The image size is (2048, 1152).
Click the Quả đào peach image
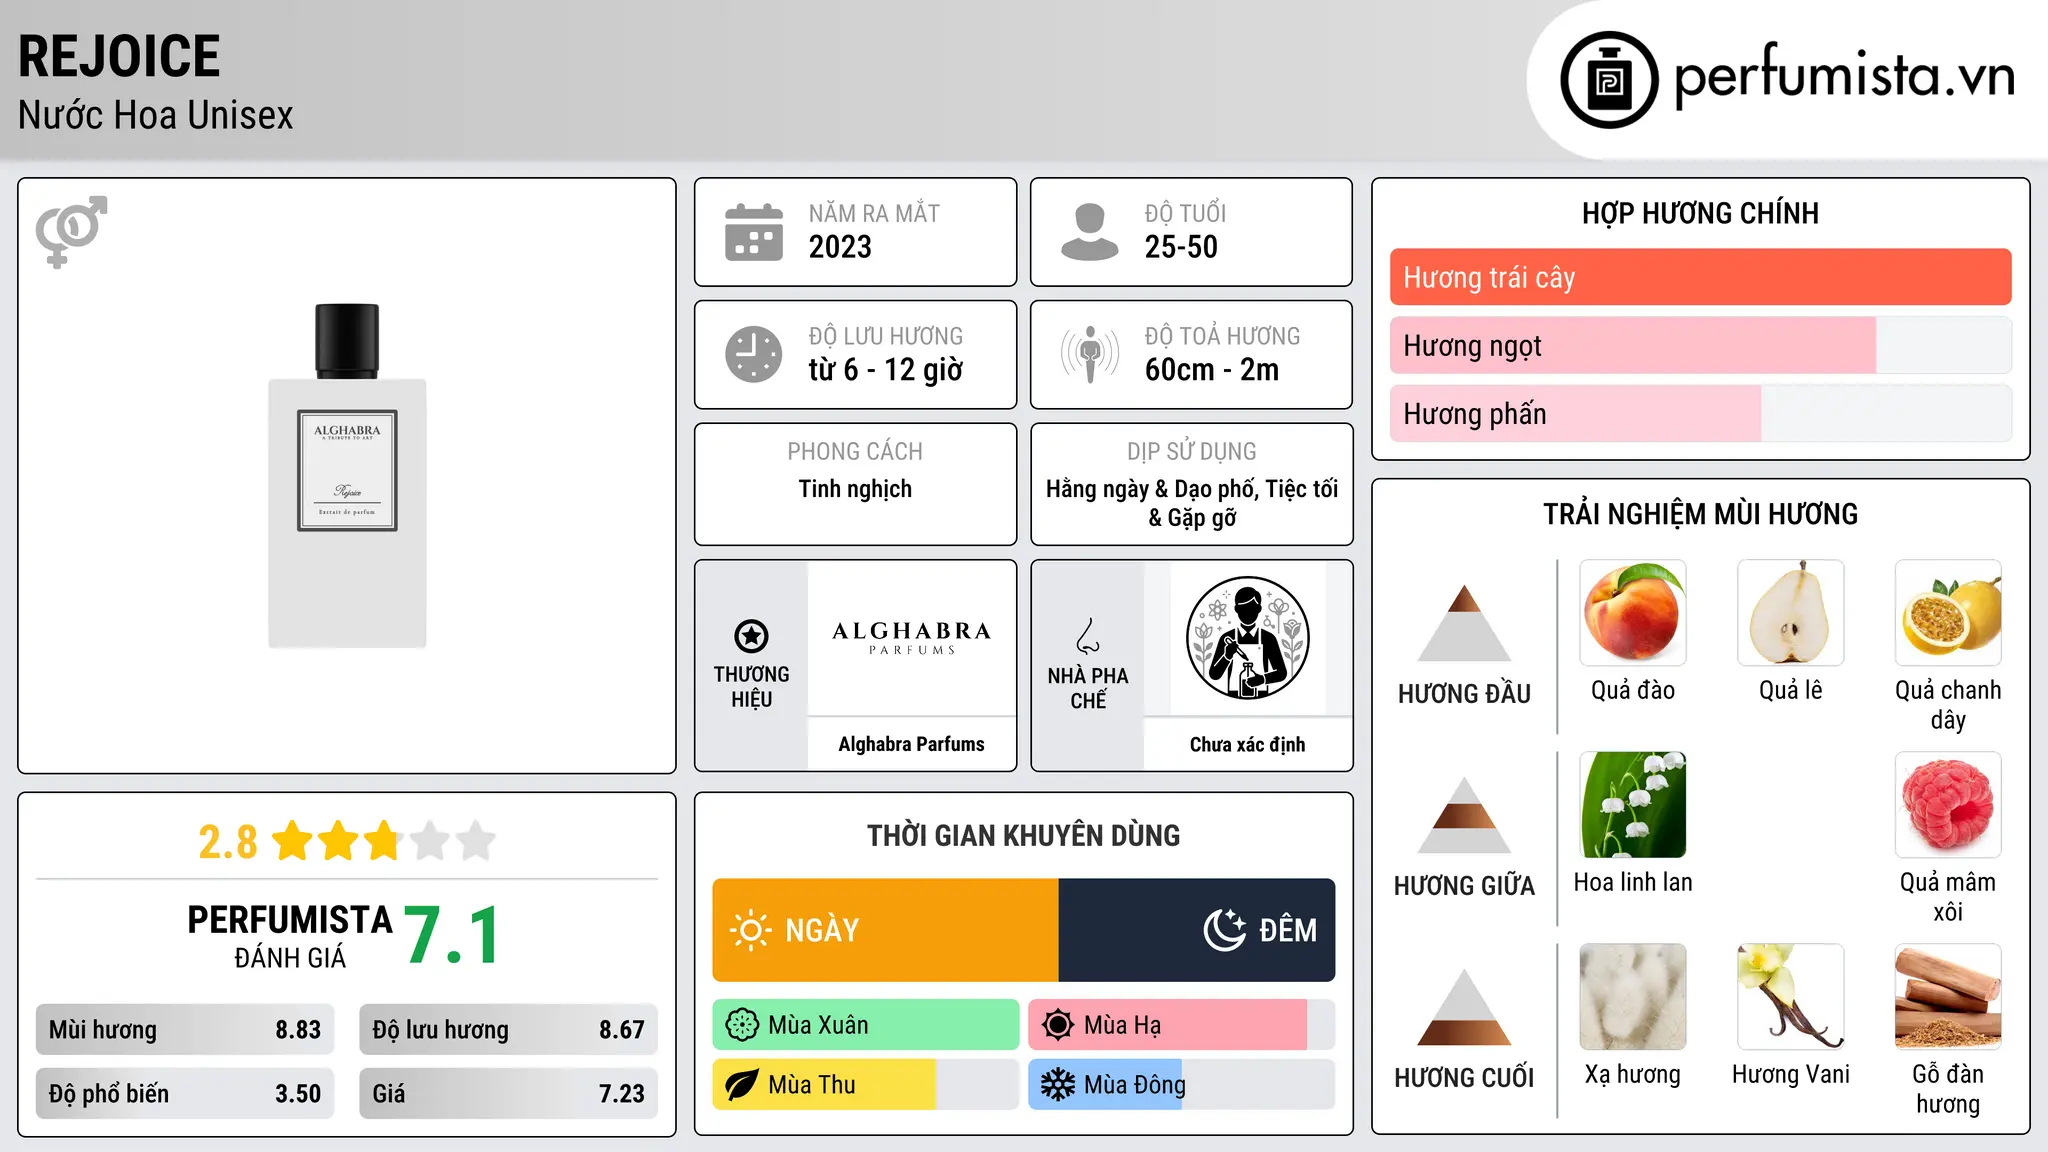pos(1633,613)
